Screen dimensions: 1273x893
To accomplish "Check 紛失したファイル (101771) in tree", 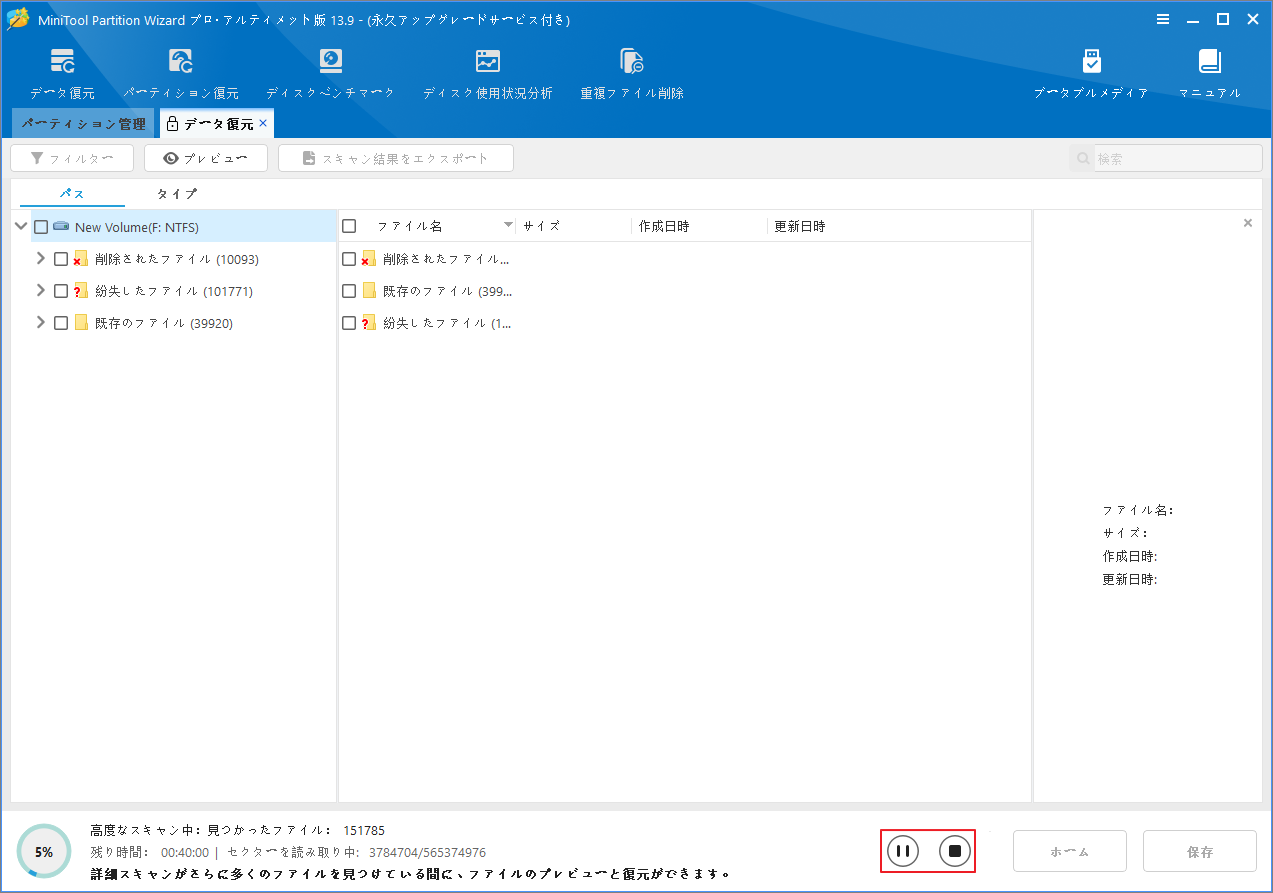I will pyautogui.click(x=61, y=291).
